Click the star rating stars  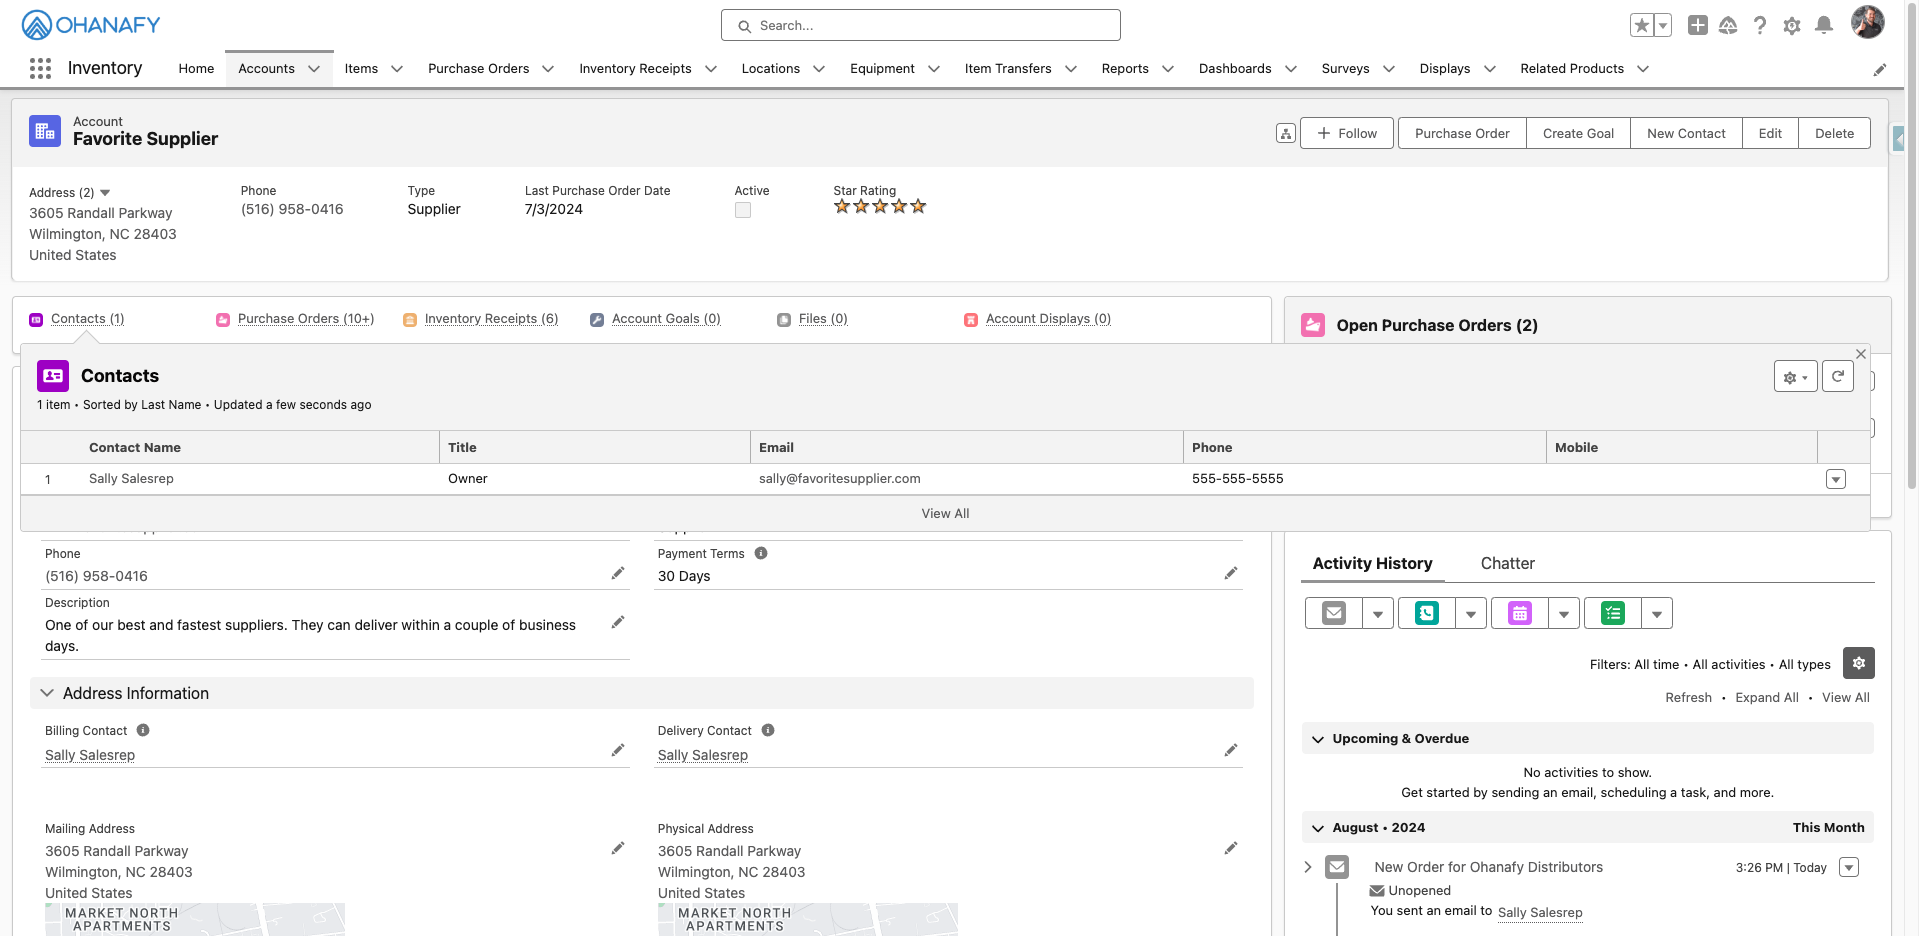(880, 207)
